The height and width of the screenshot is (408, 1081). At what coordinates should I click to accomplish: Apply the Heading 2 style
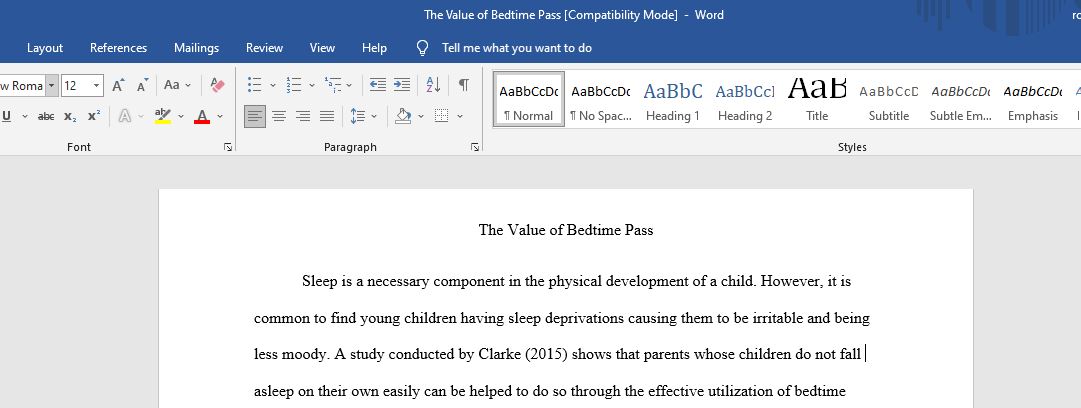[745, 99]
